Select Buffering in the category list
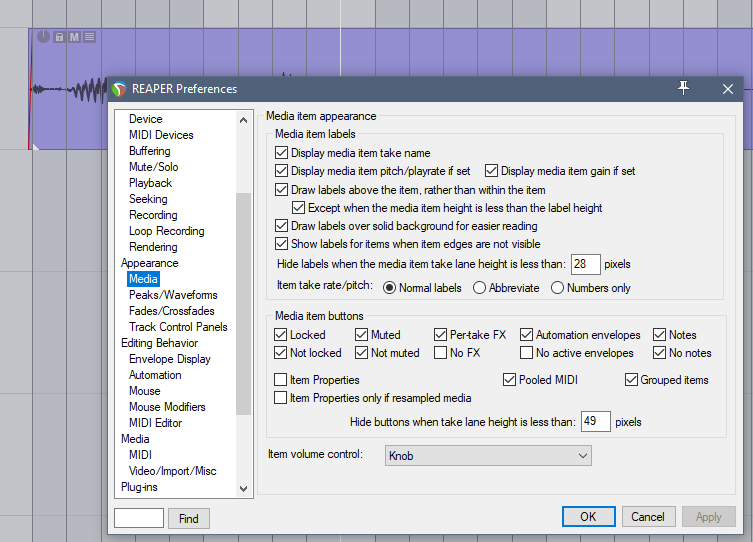 [x=149, y=151]
